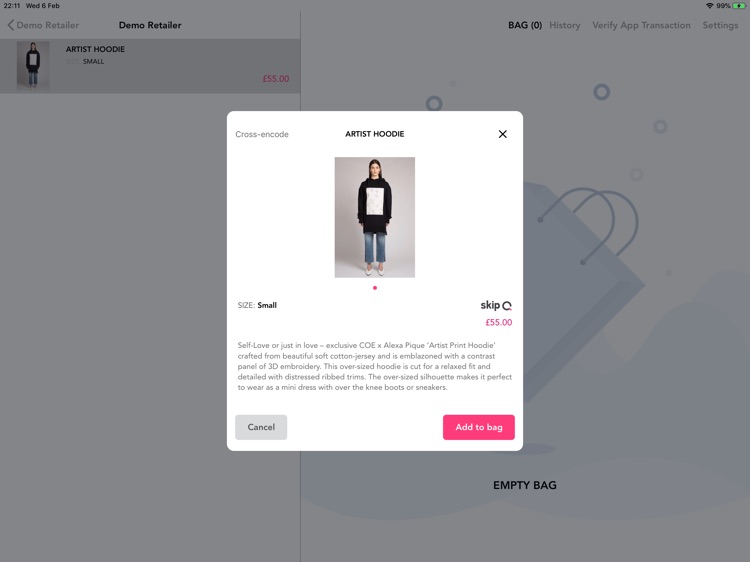Tap the battery icon in status bar

click(739, 6)
